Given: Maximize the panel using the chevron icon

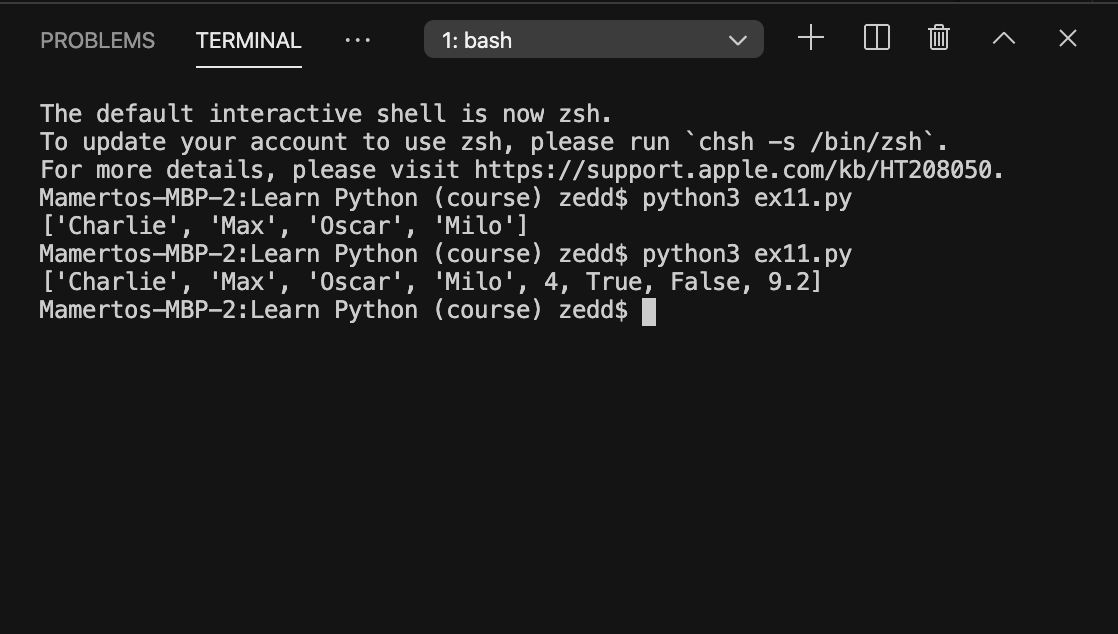Looking at the screenshot, I should (x=1003, y=38).
